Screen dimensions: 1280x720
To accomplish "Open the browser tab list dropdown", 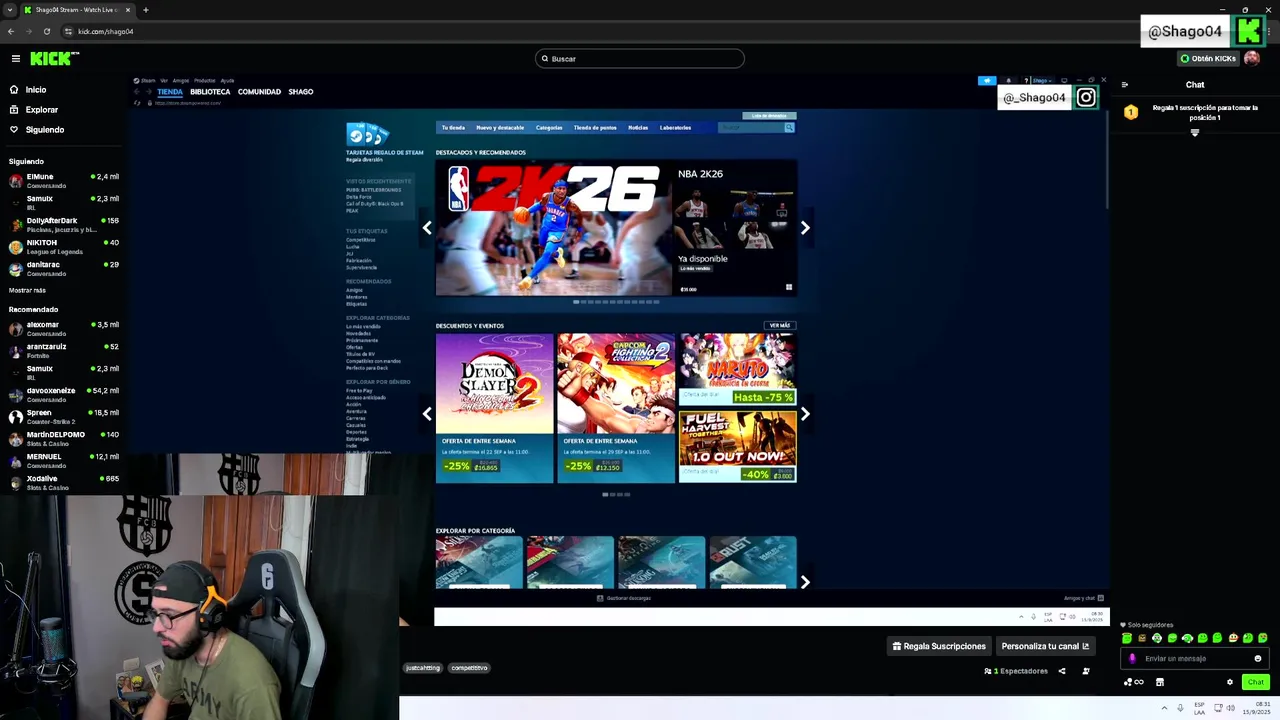I will pyautogui.click(x=9, y=10).
